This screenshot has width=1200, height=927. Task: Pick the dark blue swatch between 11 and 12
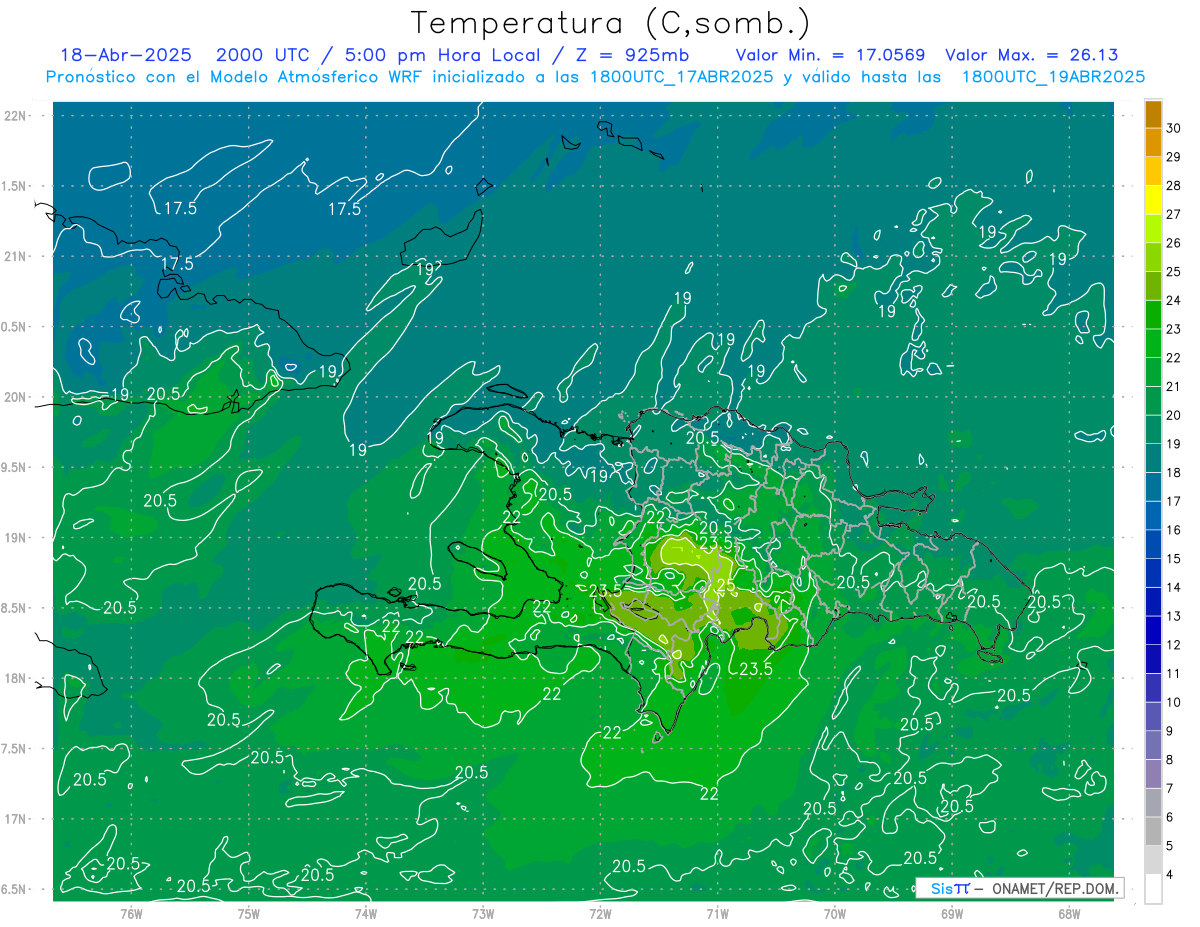[x=1153, y=659]
